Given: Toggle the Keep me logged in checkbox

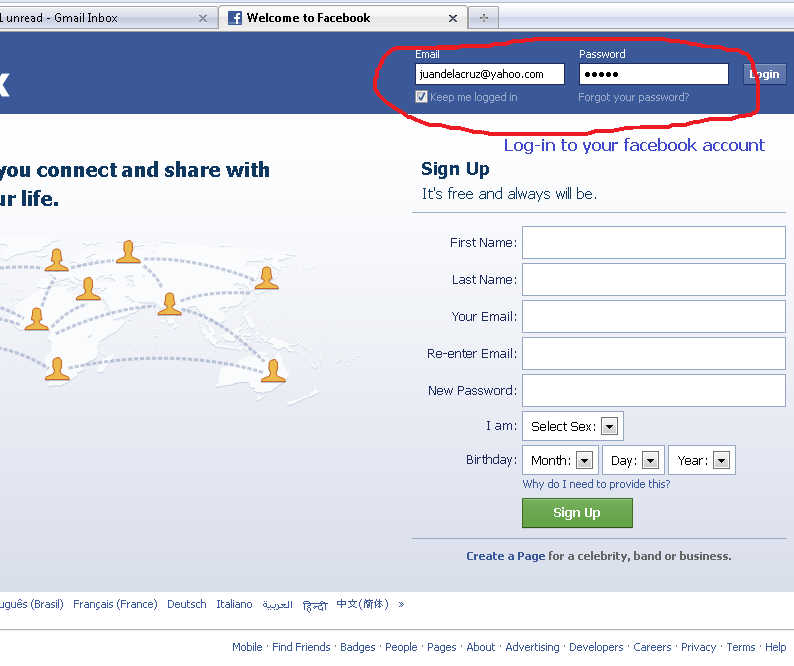Looking at the screenshot, I should (x=421, y=97).
